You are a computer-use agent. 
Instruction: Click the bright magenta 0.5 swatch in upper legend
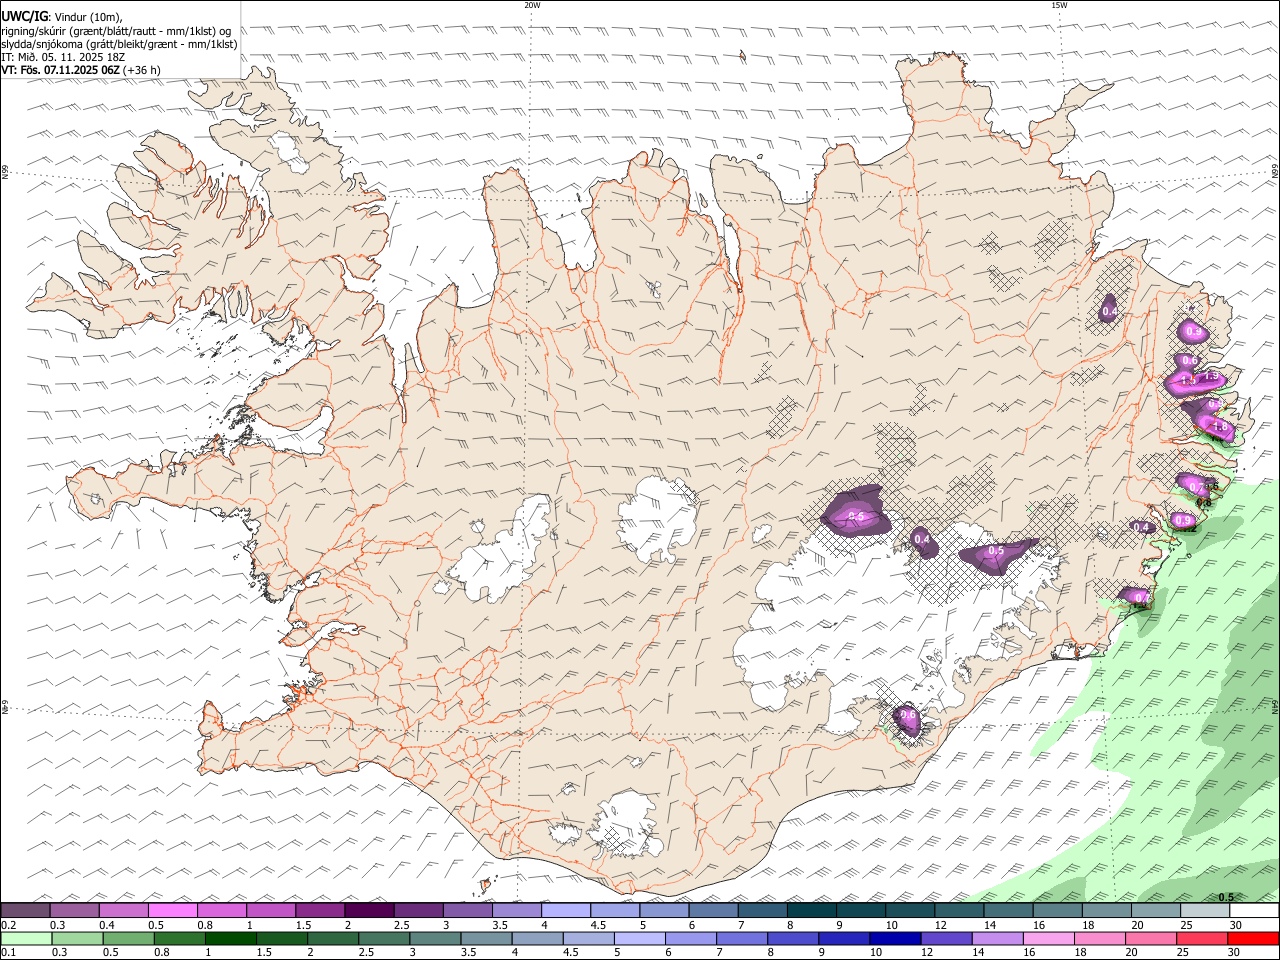[x=173, y=911]
